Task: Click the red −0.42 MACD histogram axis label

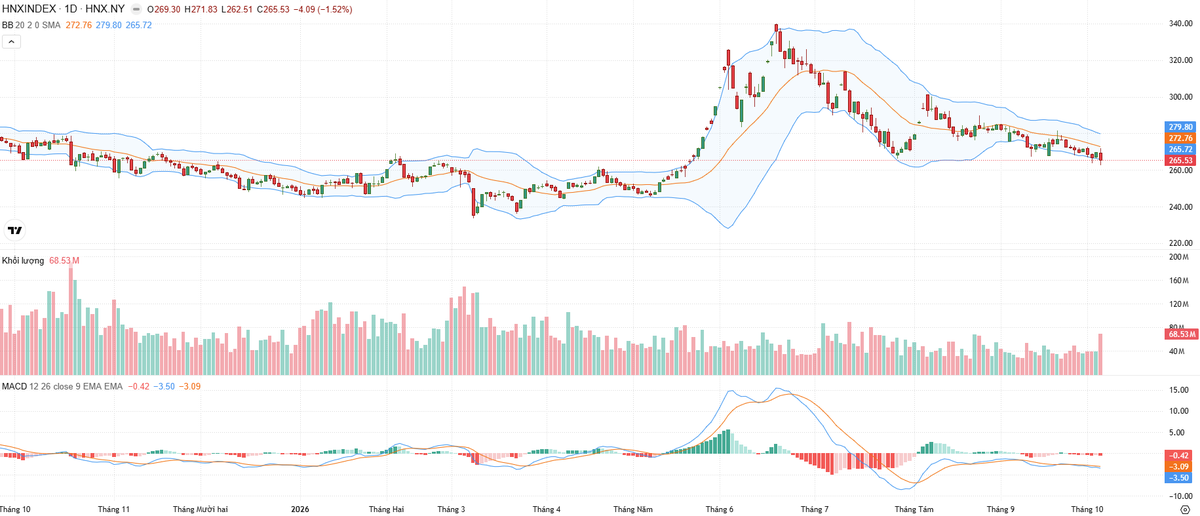Action: coord(1181,455)
